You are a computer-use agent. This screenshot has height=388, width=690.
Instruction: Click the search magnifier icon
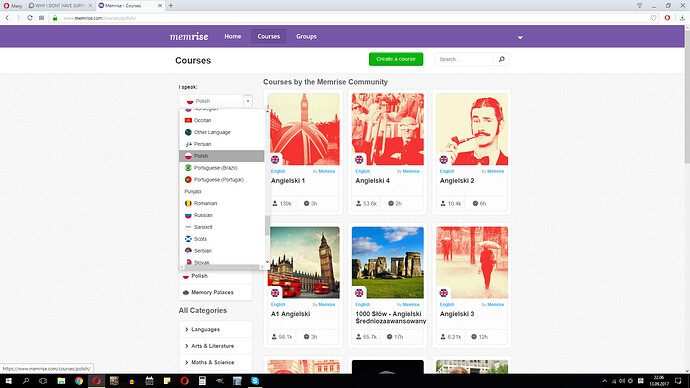coord(501,59)
